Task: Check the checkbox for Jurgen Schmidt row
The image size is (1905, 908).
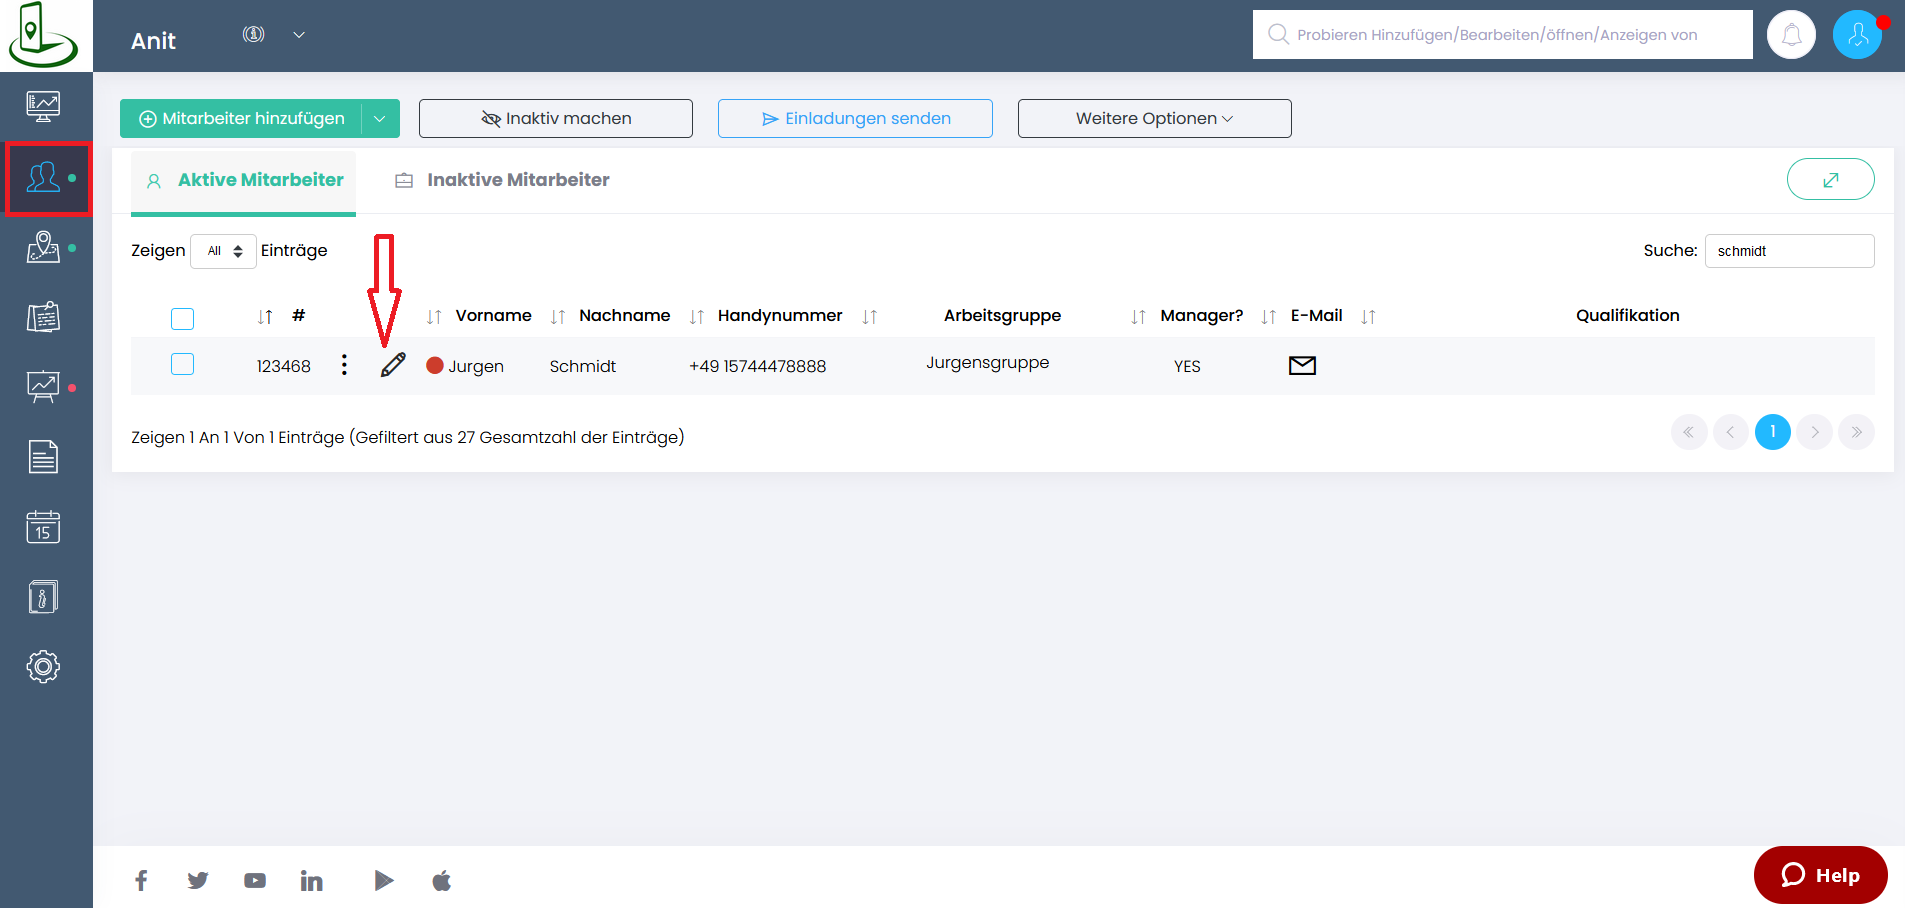Action: pos(182,364)
